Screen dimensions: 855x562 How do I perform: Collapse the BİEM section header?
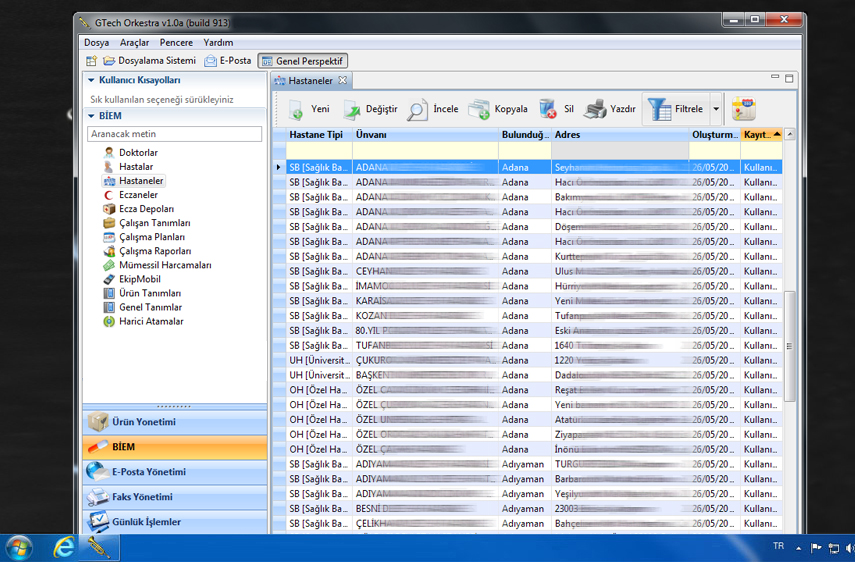(x=91, y=116)
